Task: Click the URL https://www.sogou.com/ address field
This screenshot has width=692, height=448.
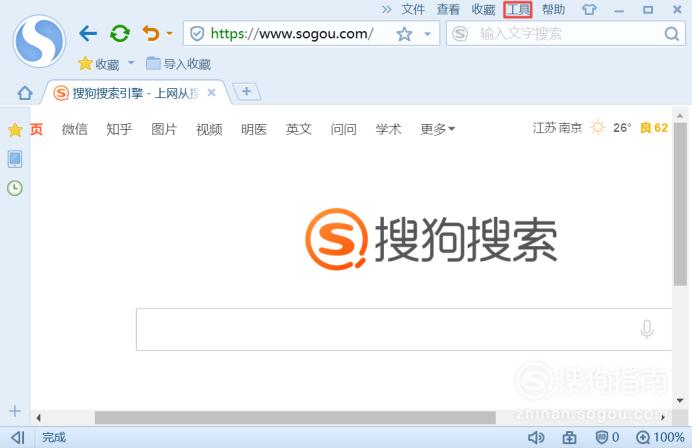Action: 292,34
